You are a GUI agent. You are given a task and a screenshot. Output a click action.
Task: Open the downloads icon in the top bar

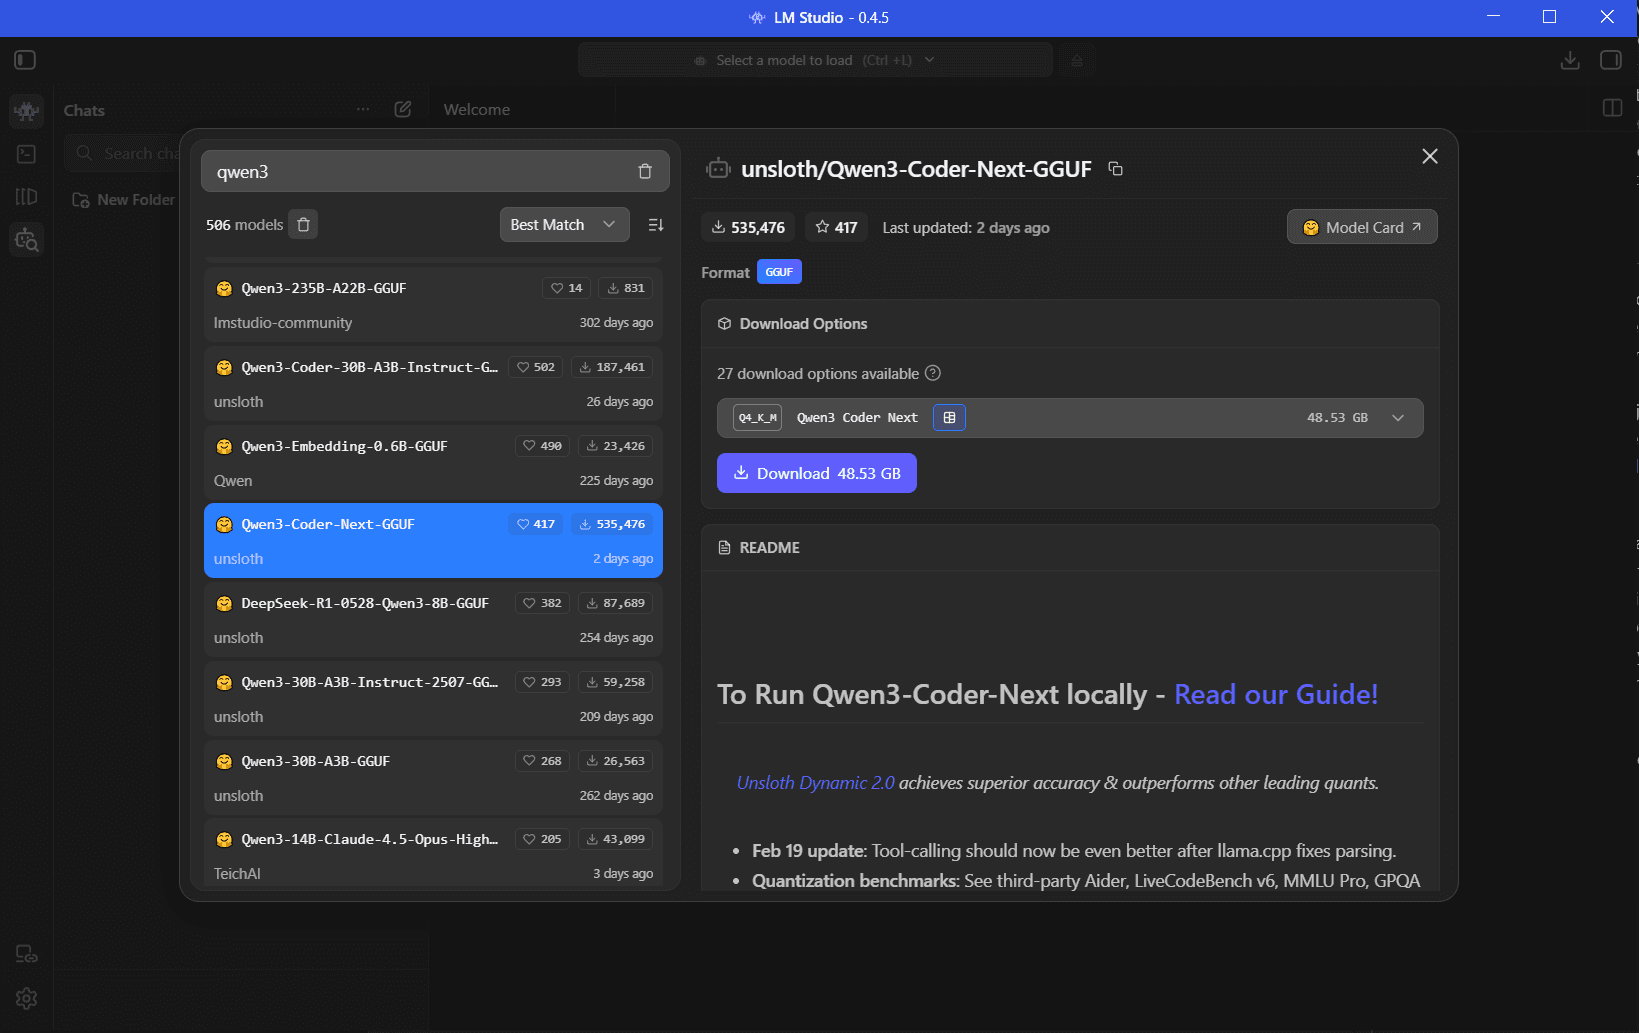coord(1570,60)
